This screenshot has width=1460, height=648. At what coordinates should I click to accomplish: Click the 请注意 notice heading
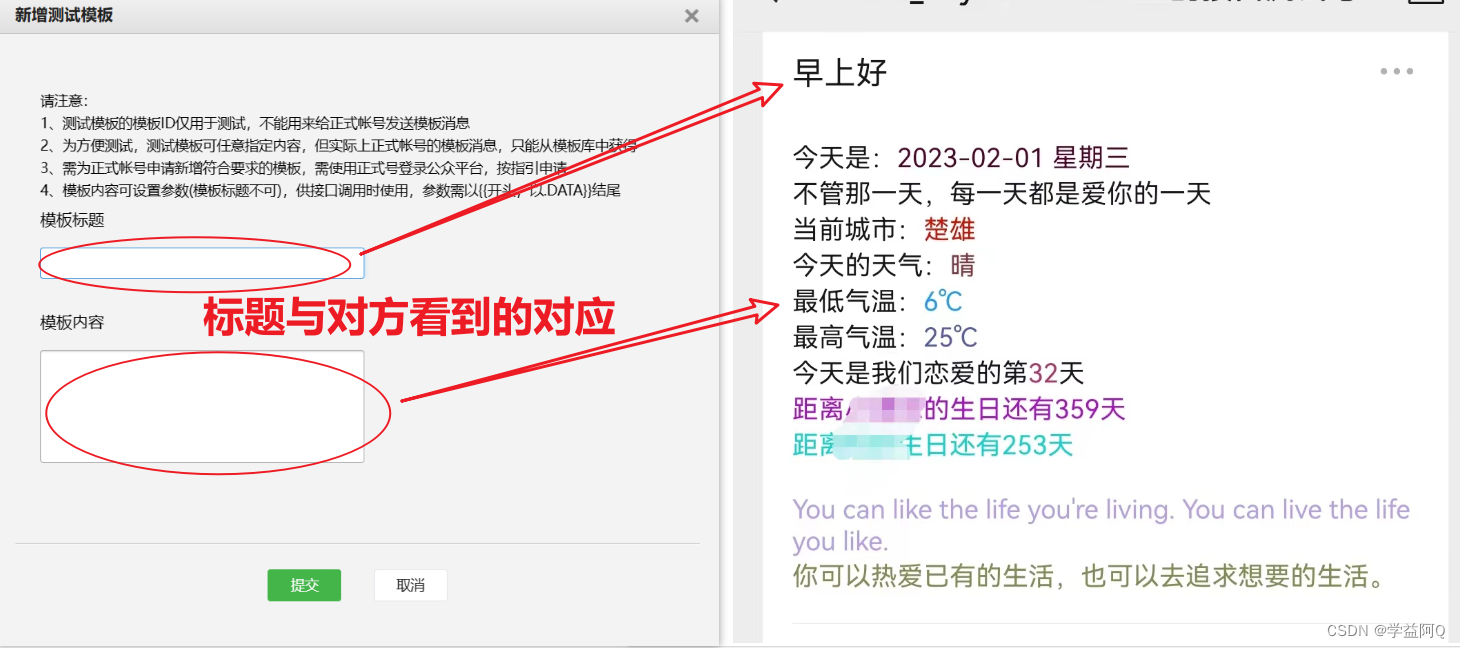pos(64,101)
